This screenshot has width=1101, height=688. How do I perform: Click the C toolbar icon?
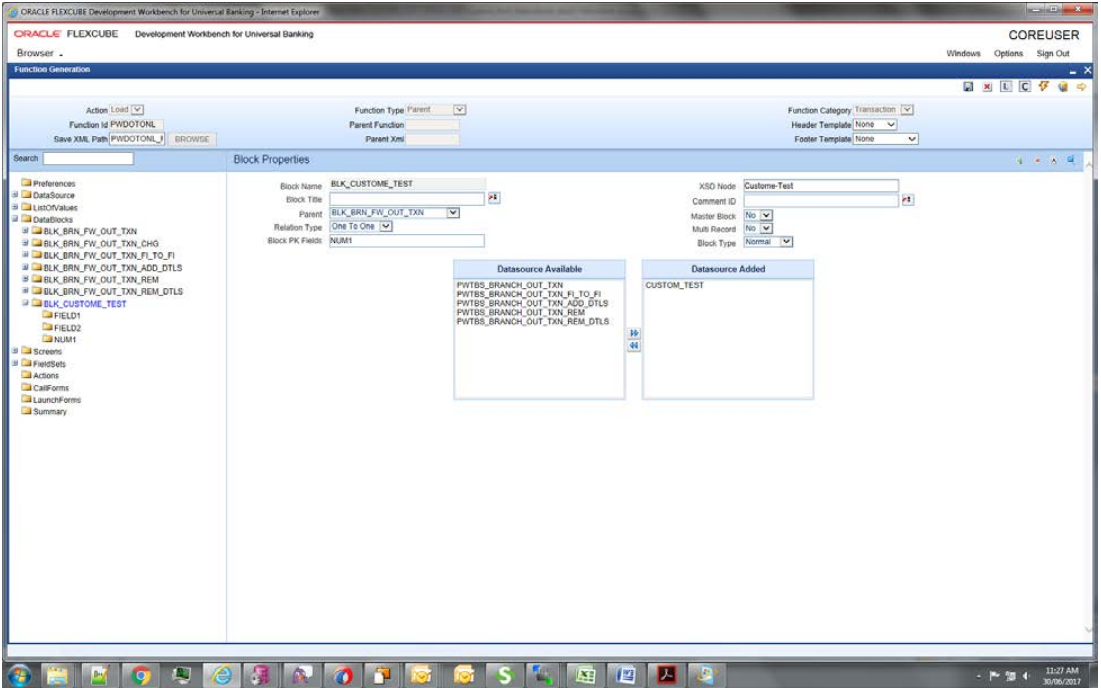1024,86
